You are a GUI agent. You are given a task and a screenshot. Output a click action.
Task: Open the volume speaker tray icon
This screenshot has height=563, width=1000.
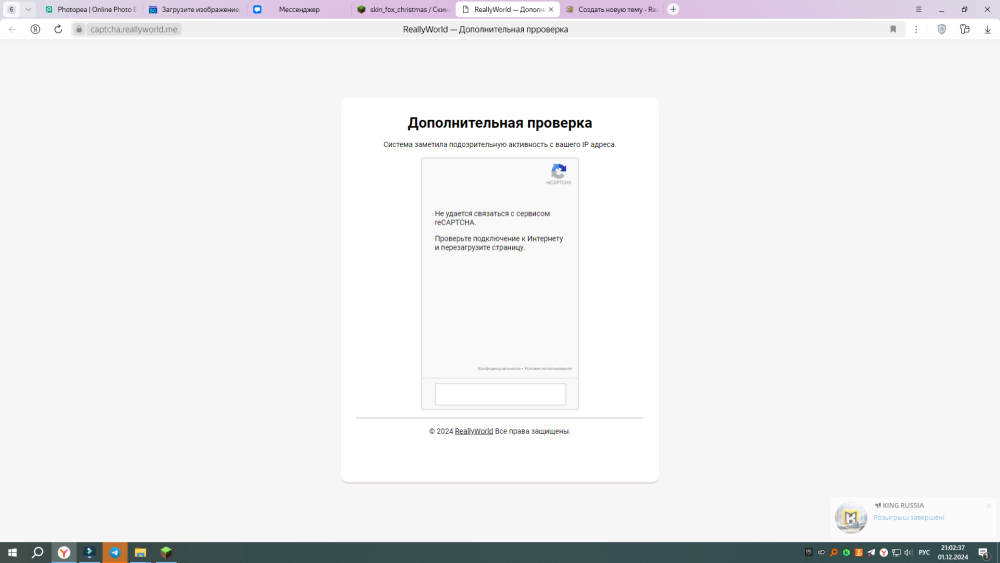coord(908,552)
